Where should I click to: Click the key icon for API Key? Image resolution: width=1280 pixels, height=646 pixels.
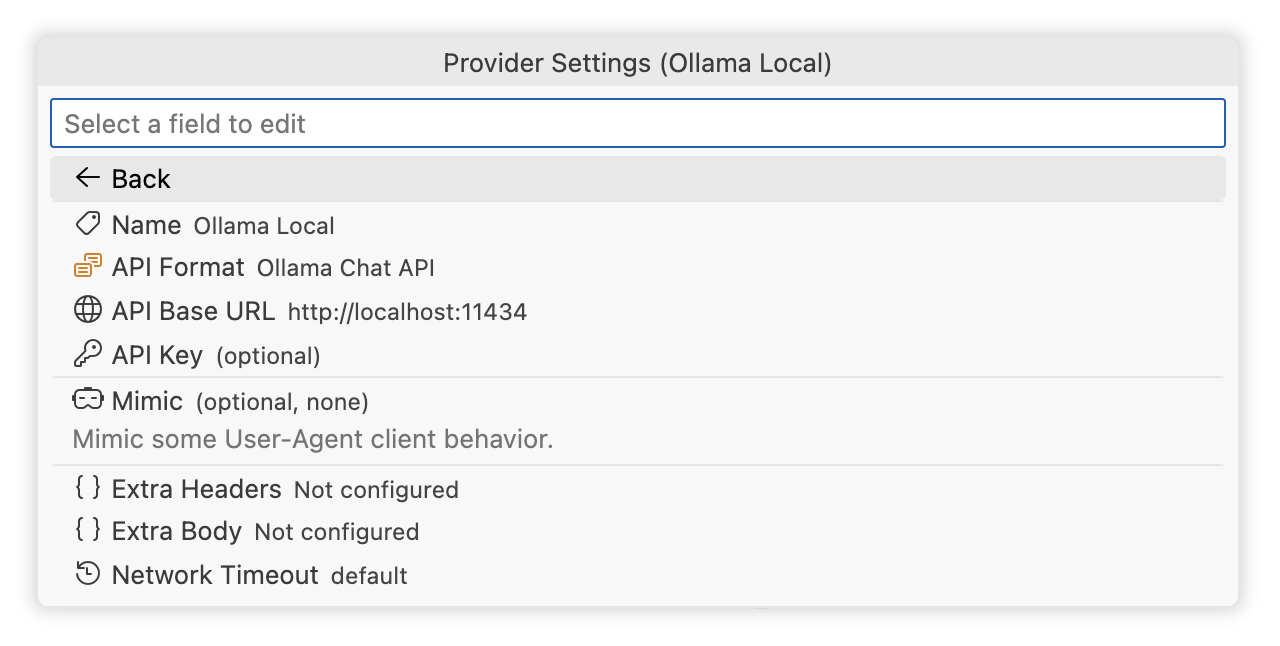88,354
